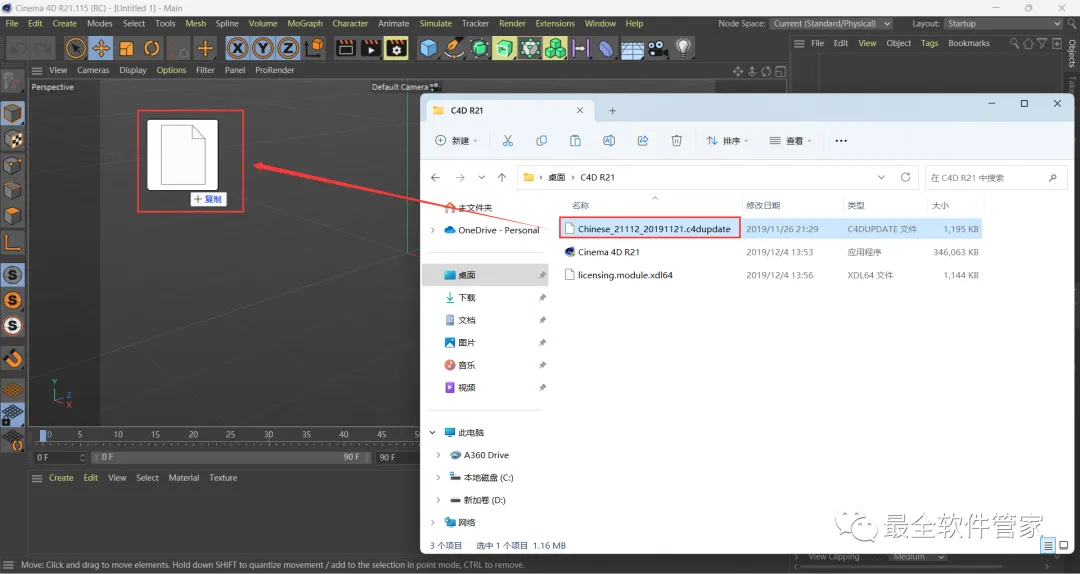
Task: Activate the Scale tool
Action: [x=127, y=48]
